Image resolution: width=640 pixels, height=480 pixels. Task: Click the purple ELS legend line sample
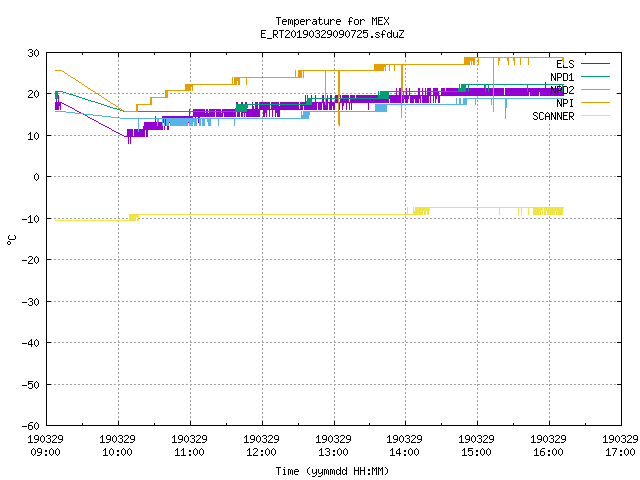(x=595, y=64)
